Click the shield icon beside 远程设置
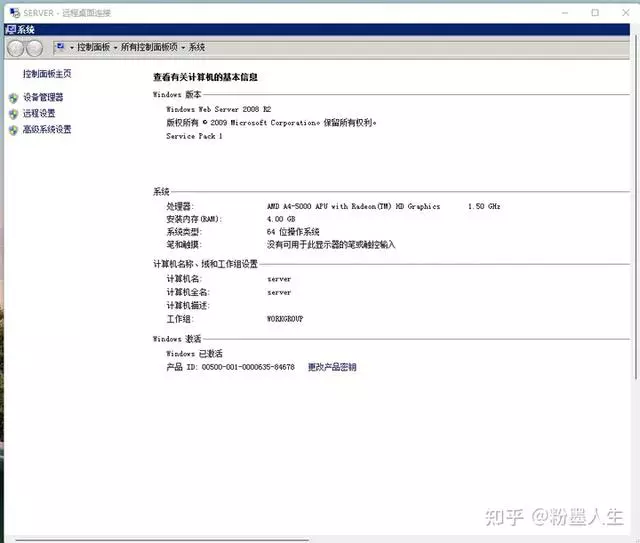The height and width of the screenshot is (543, 640). pyautogui.click(x=13, y=114)
